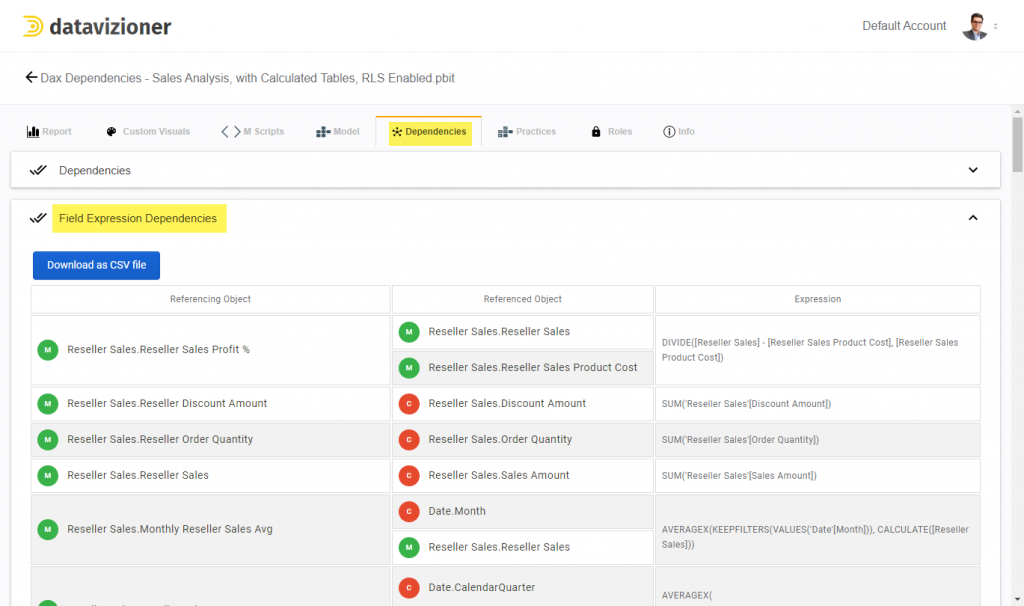This screenshot has width=1024, height=606.
Task: Click SUM Discount Amount expression cell
Action: click(818, 404)
